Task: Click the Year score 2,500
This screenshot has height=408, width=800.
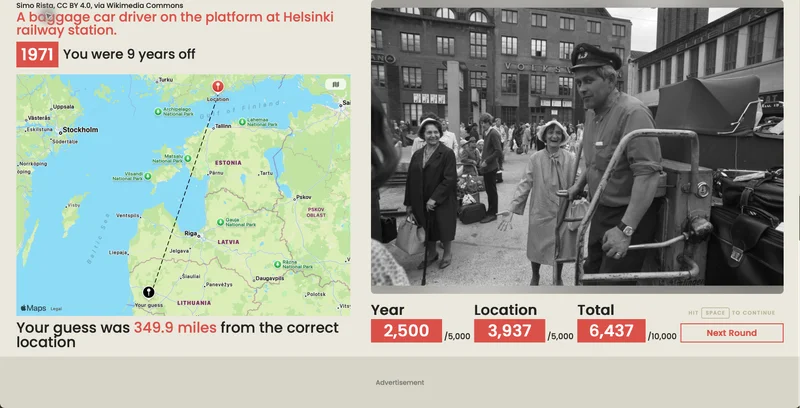Action: (x=406, y=331)
